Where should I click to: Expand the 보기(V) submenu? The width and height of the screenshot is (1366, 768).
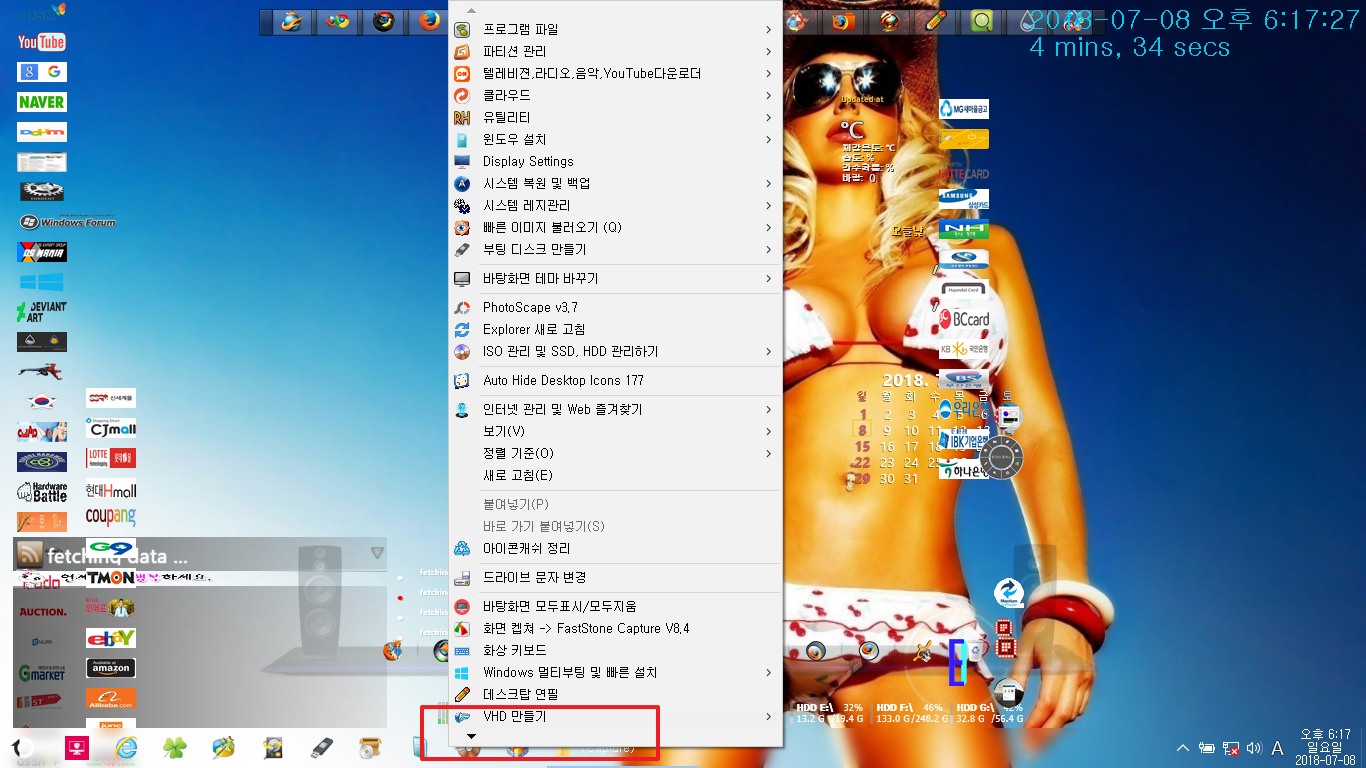click(x=615, y=431)
